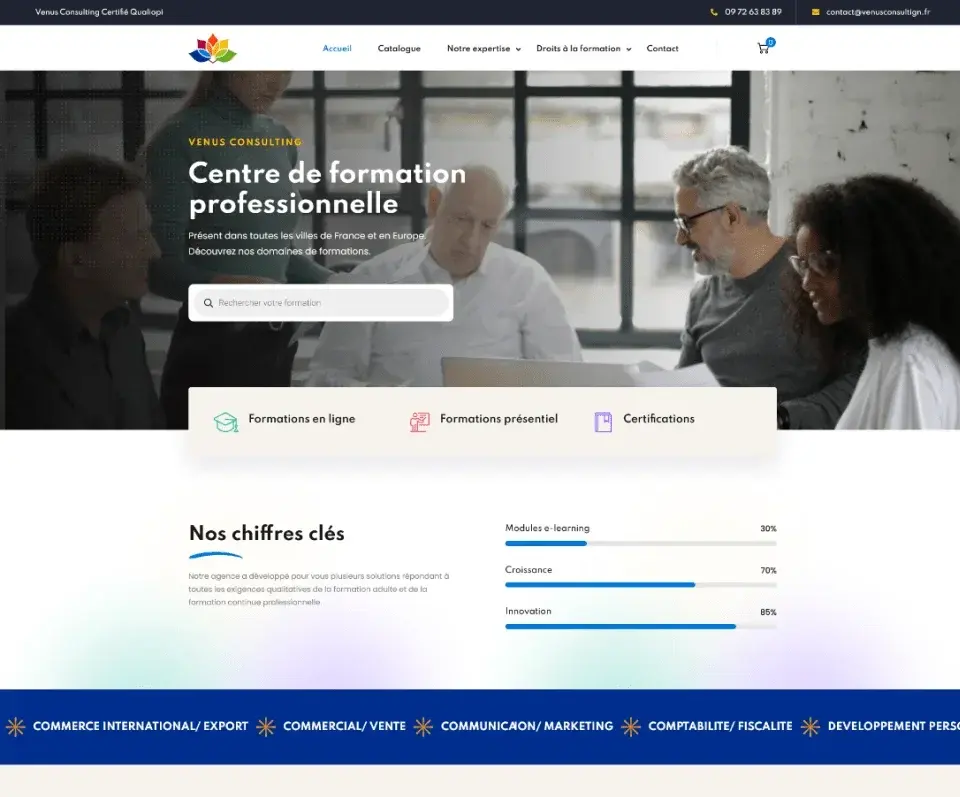Click the phone icon in the top bar
960x797 pixels.
pos(713,12)
